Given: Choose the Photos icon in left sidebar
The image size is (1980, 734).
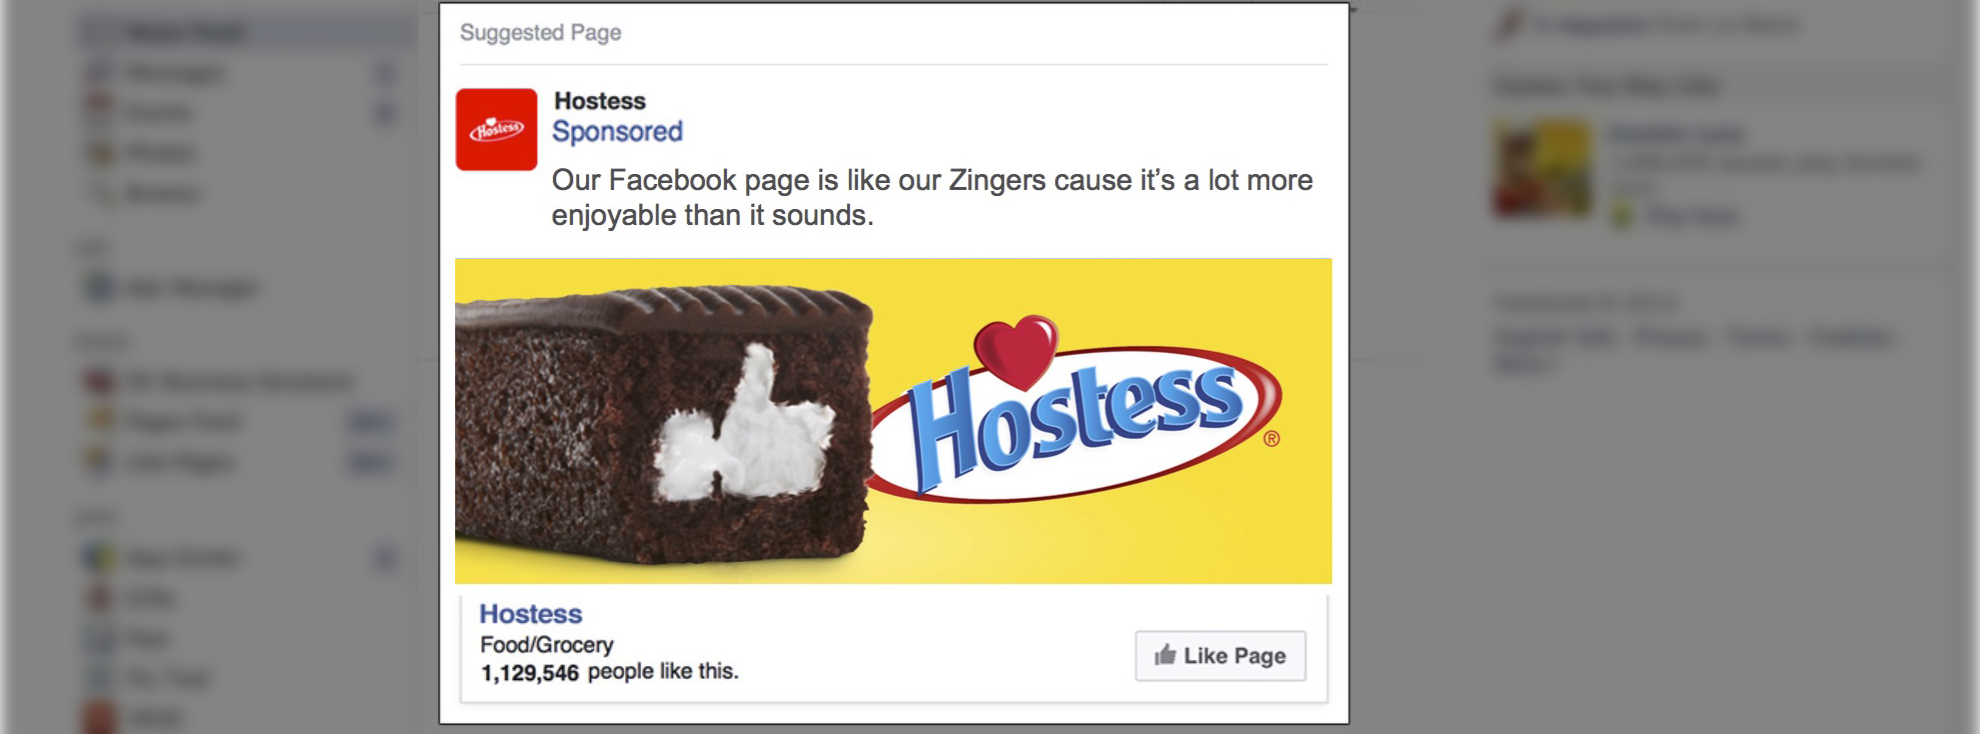Looking at the screenshot, I should click(100, 153).
